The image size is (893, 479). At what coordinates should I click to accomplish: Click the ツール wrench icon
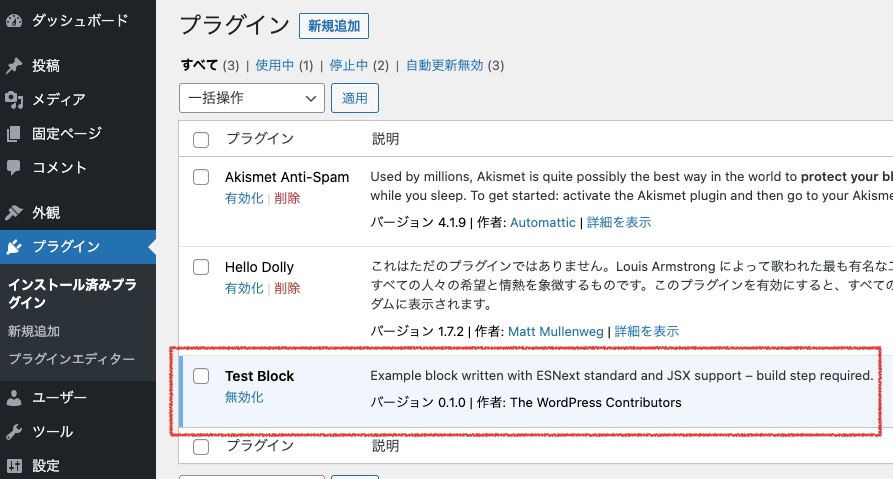pos(14,432)
